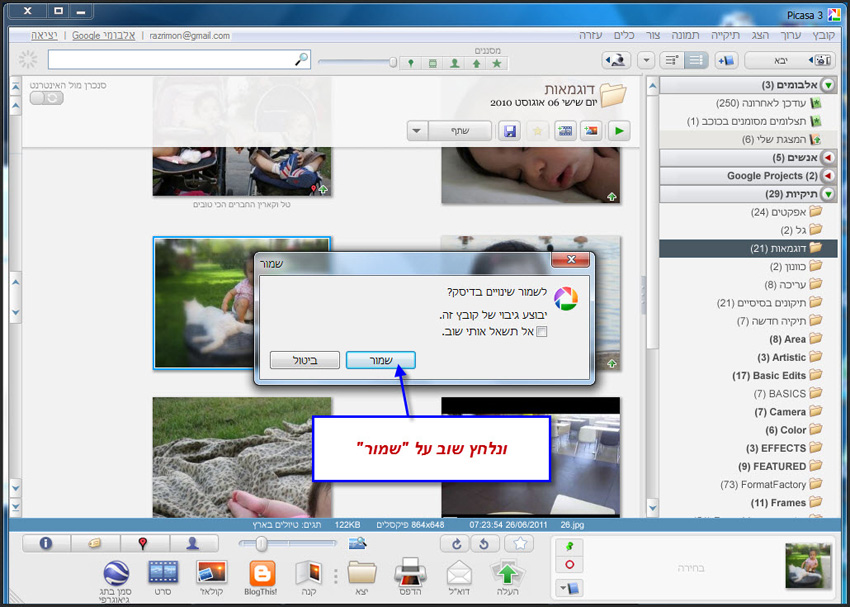Click the green pin hold-selection icon in the tray
Image resolution: width=850 pixels, height=607 pixels.
pos(570,546)
